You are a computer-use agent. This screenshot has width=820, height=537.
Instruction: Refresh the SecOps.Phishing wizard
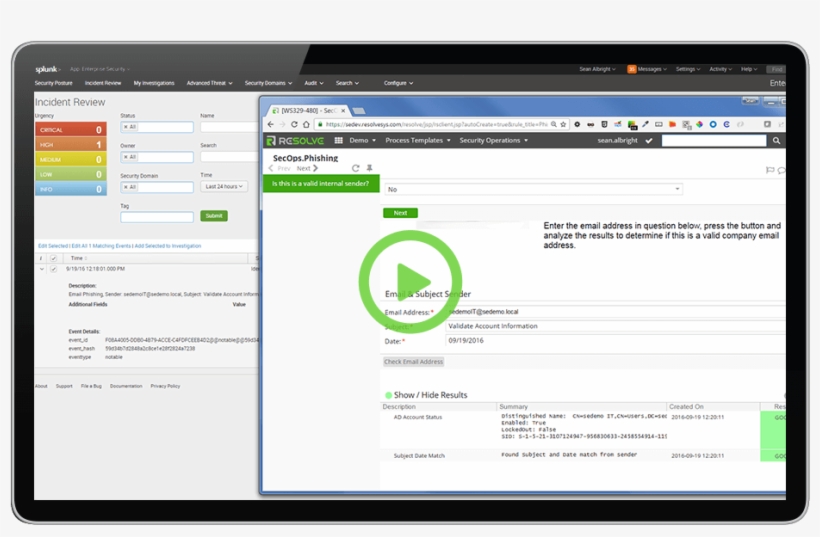click(x=356, y=168)
